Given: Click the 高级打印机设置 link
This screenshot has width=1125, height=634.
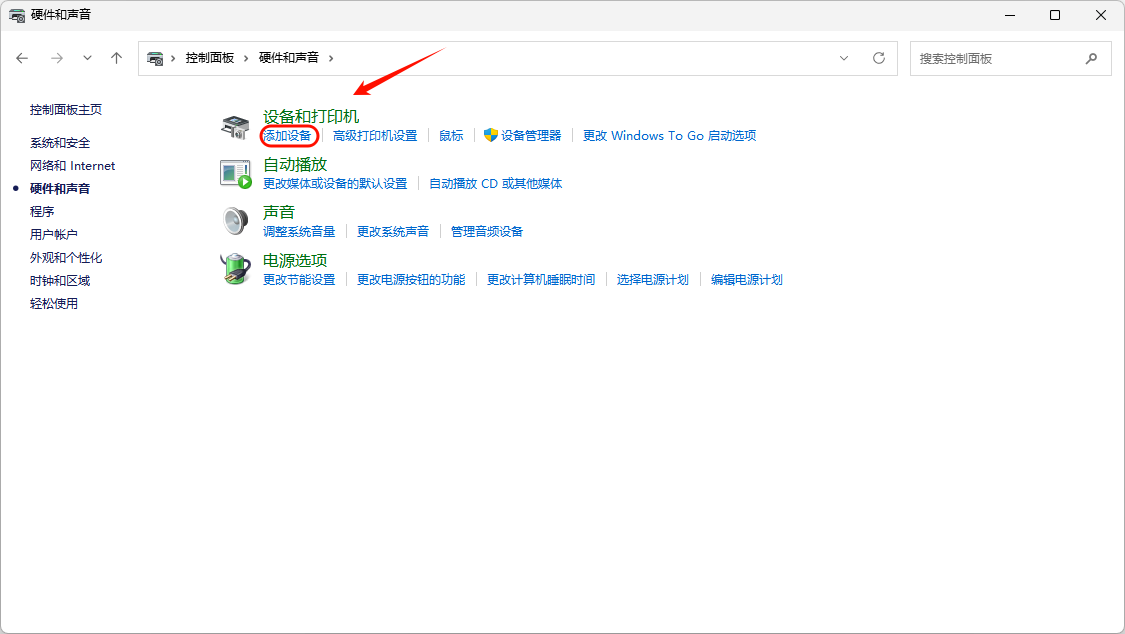Looking at the screenshot, I should [375, 136].
